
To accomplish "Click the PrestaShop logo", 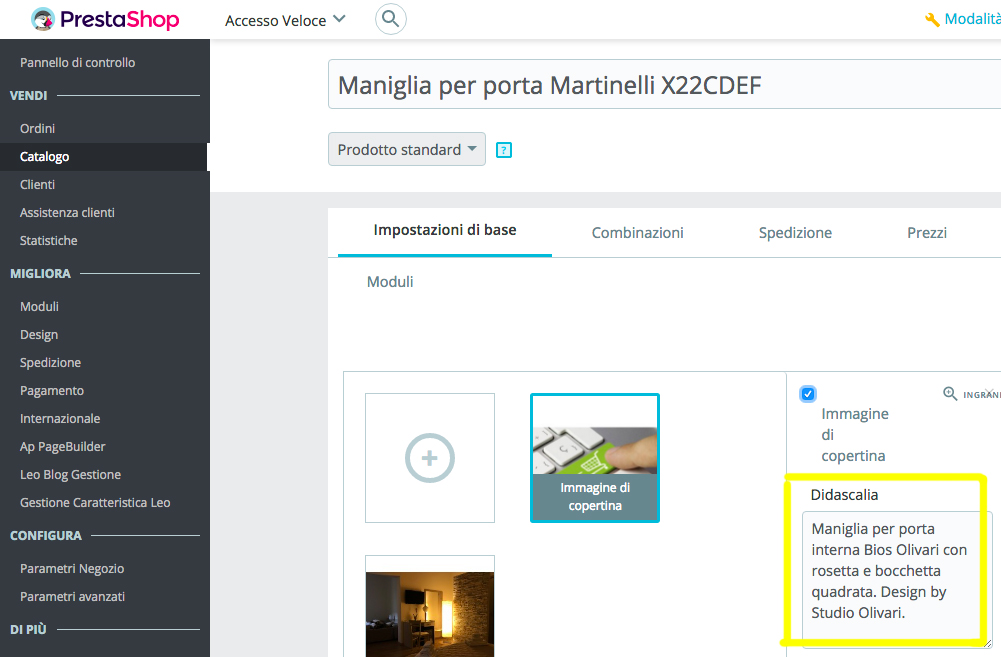I will [105, 19].
